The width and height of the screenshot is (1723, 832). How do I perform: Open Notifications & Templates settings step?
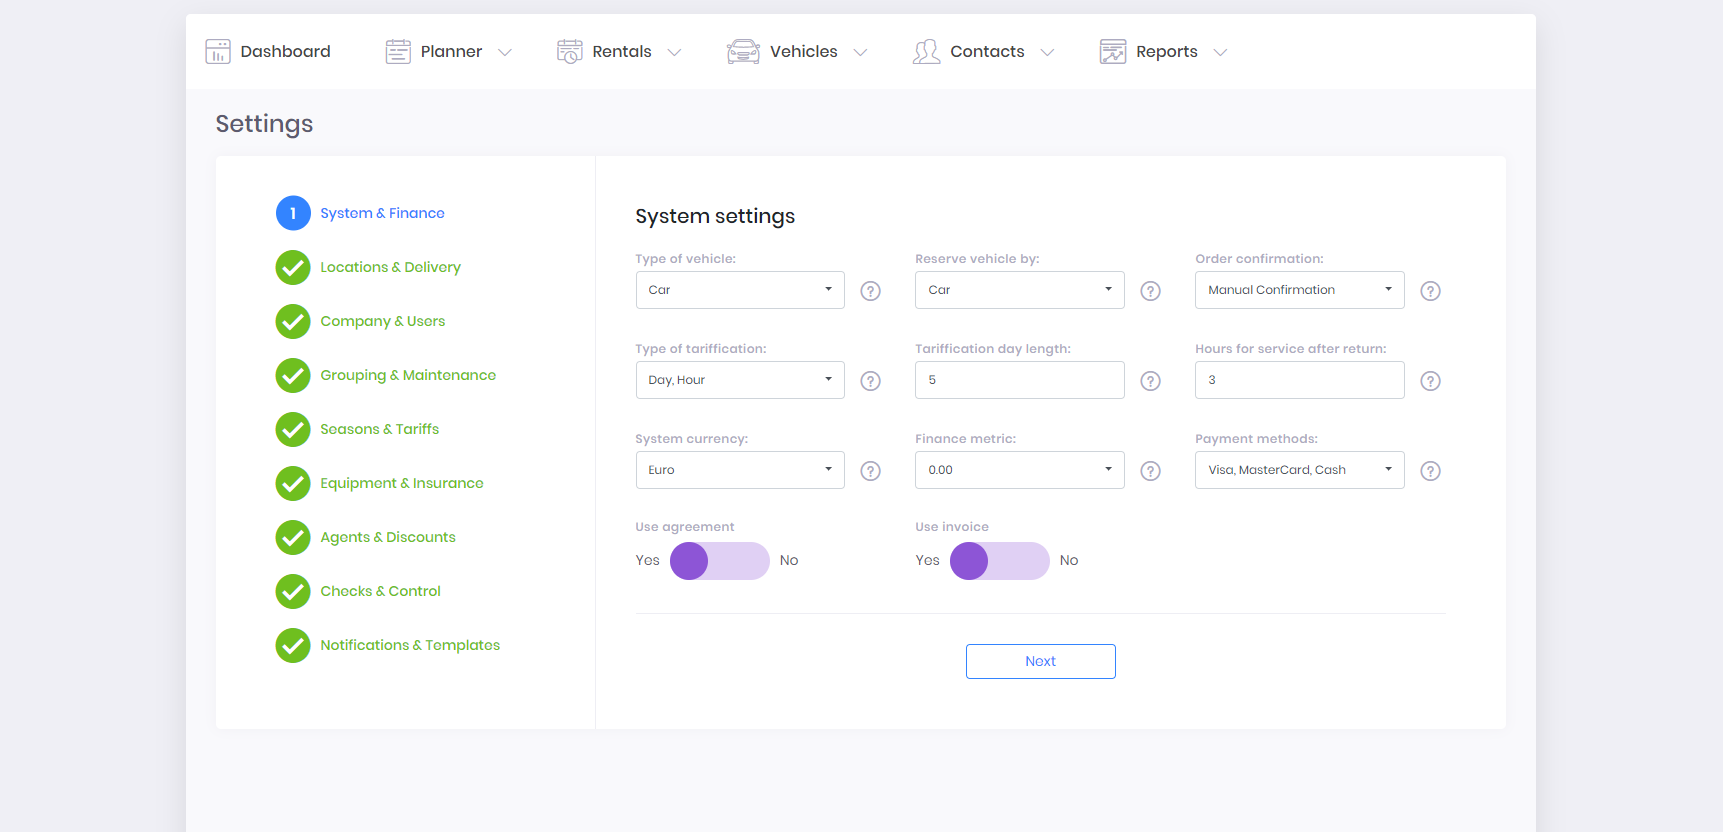(410, 645)
